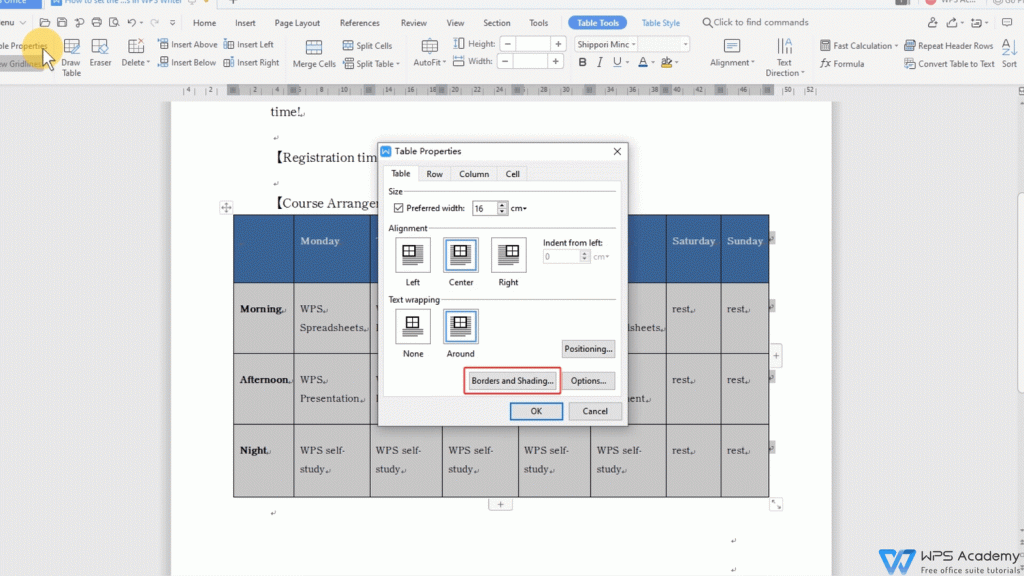Close the Table Properties dialog
Image resolution: width=1024 pixels, height=576 pixels.
tap(617, 151)
